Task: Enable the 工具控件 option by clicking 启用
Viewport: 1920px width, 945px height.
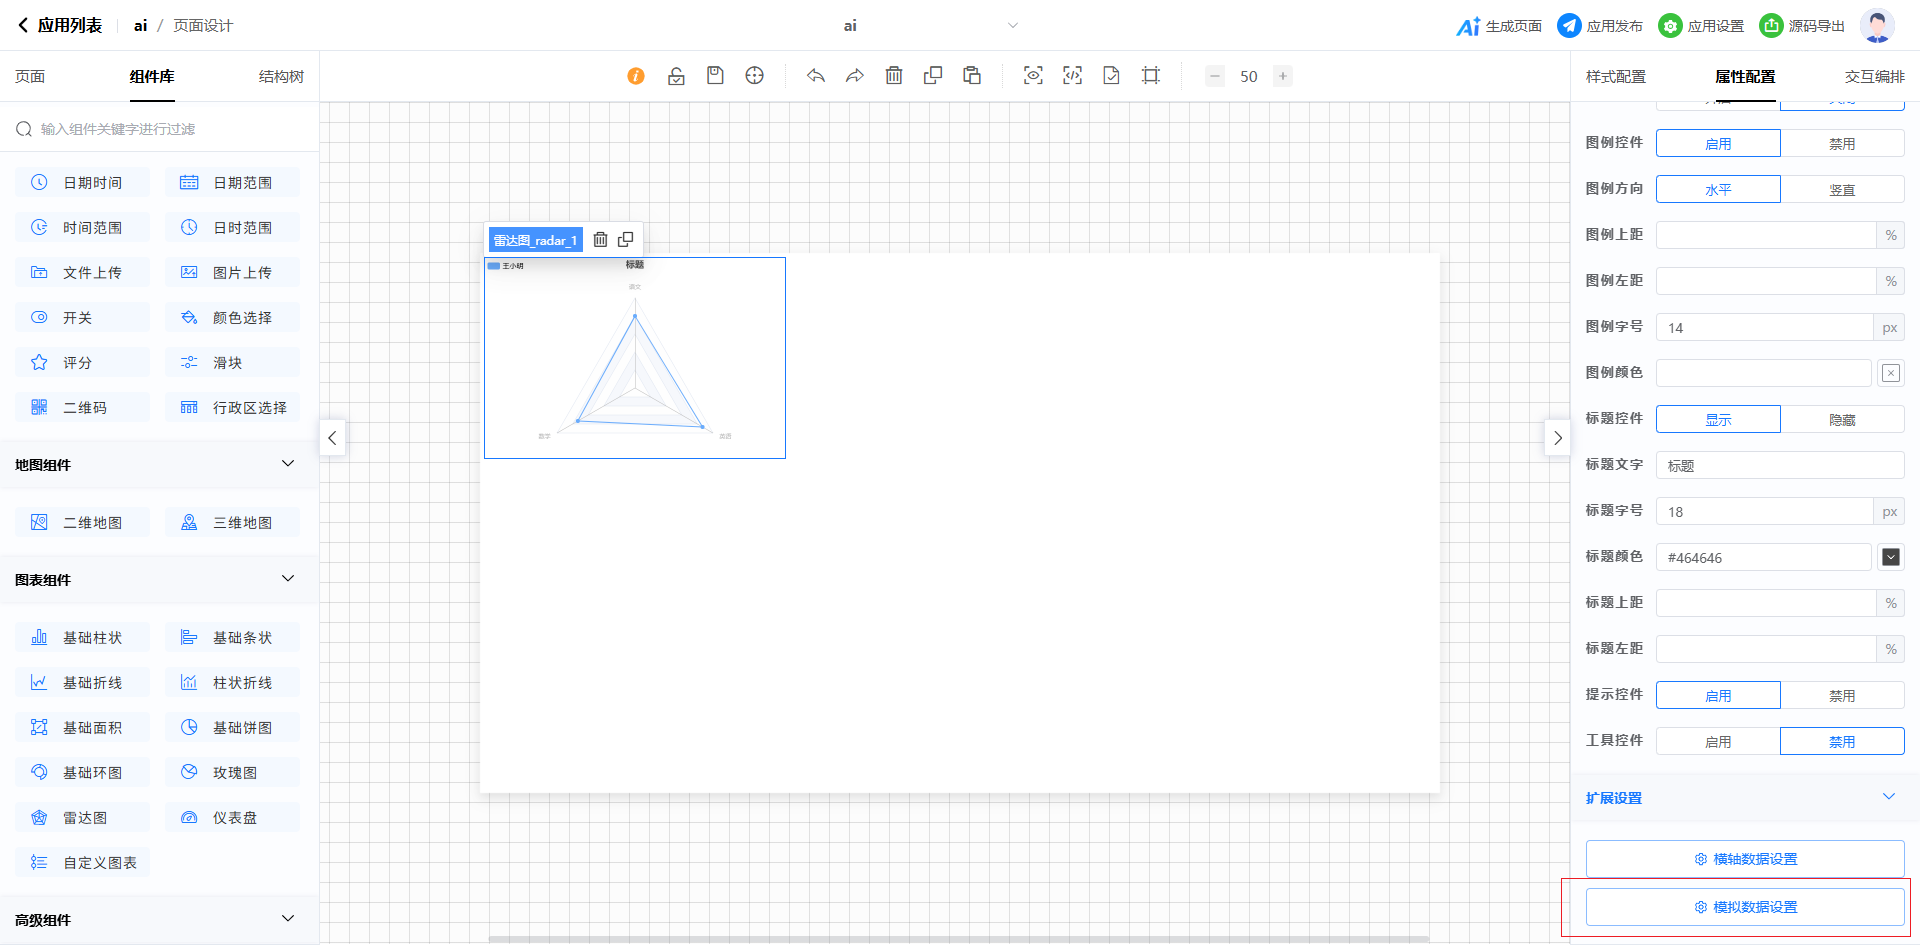Action: 1718,742
